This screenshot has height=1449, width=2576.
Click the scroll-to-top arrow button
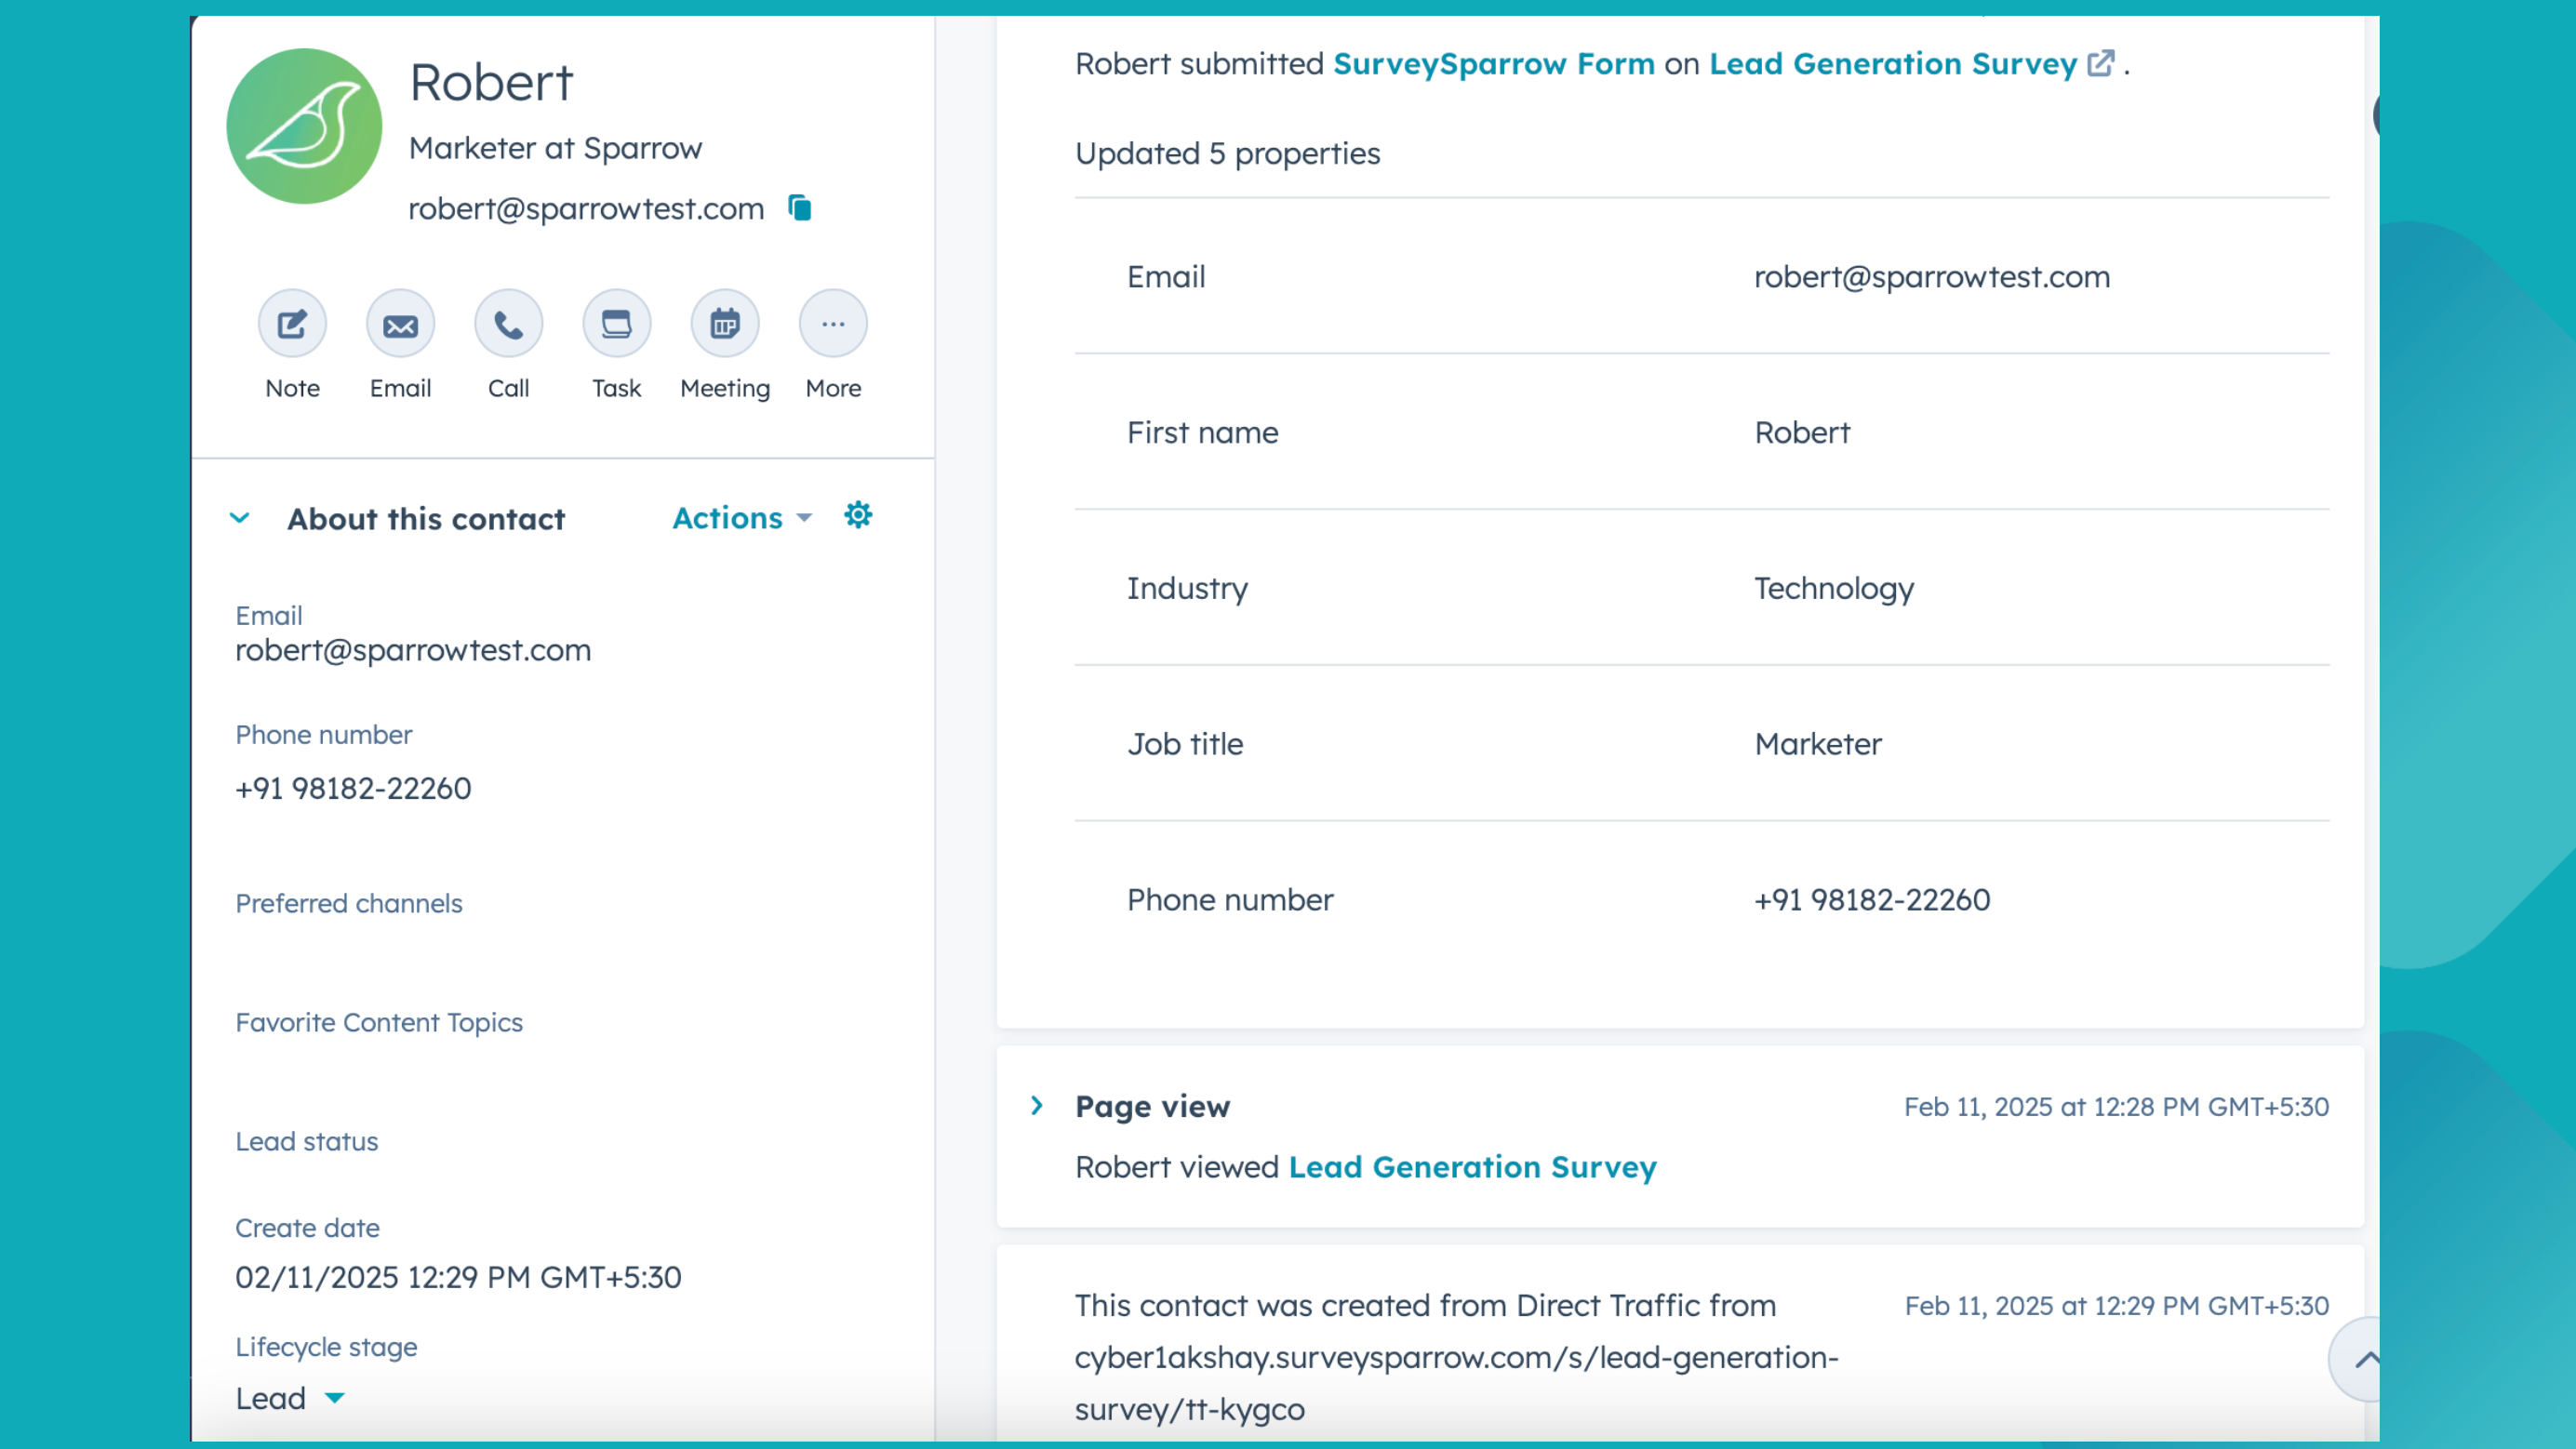point(2363,1358)
